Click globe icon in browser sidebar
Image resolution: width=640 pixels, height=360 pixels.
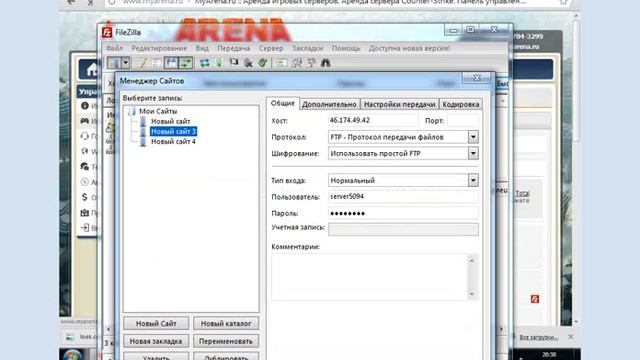(85, 151)
